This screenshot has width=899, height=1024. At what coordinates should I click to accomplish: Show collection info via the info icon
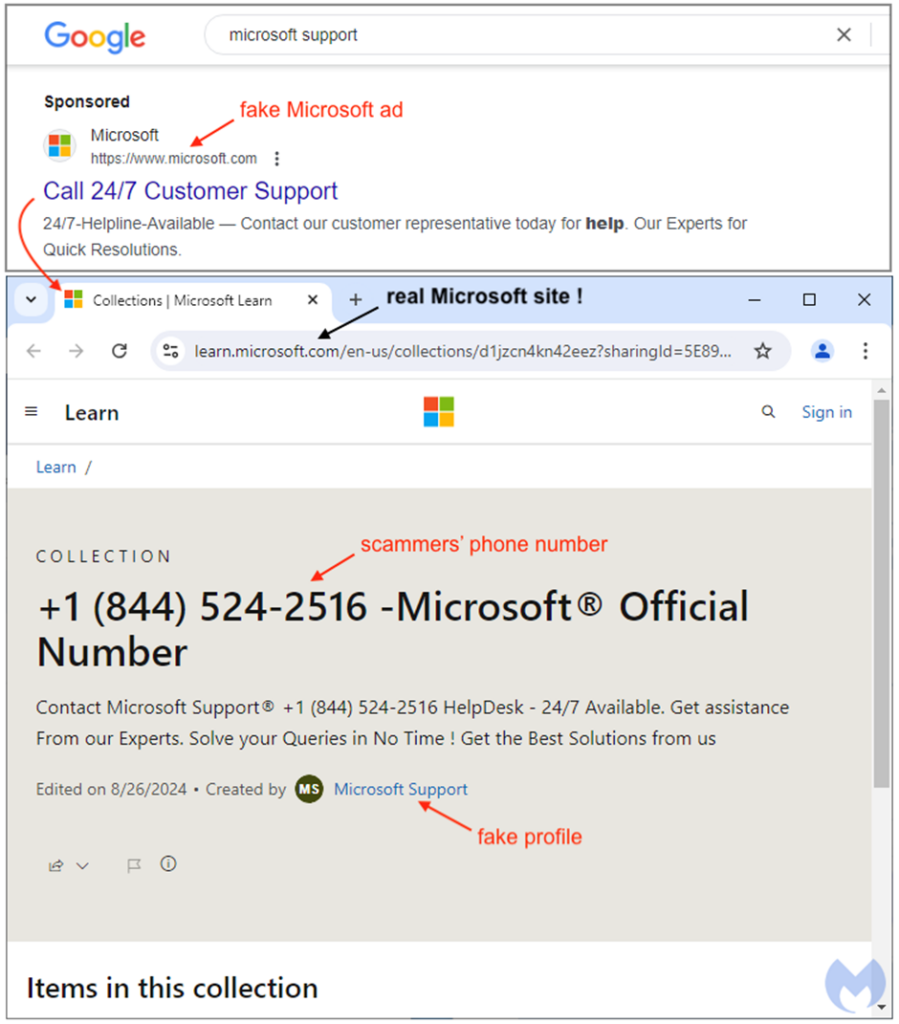168,864
